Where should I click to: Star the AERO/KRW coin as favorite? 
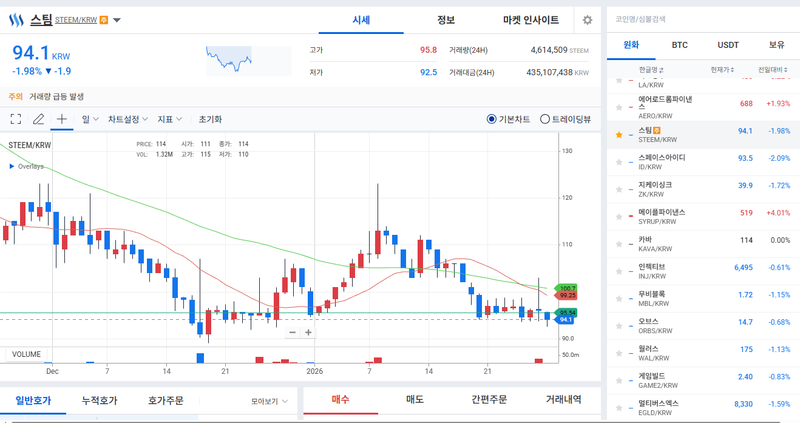[619, 105]
